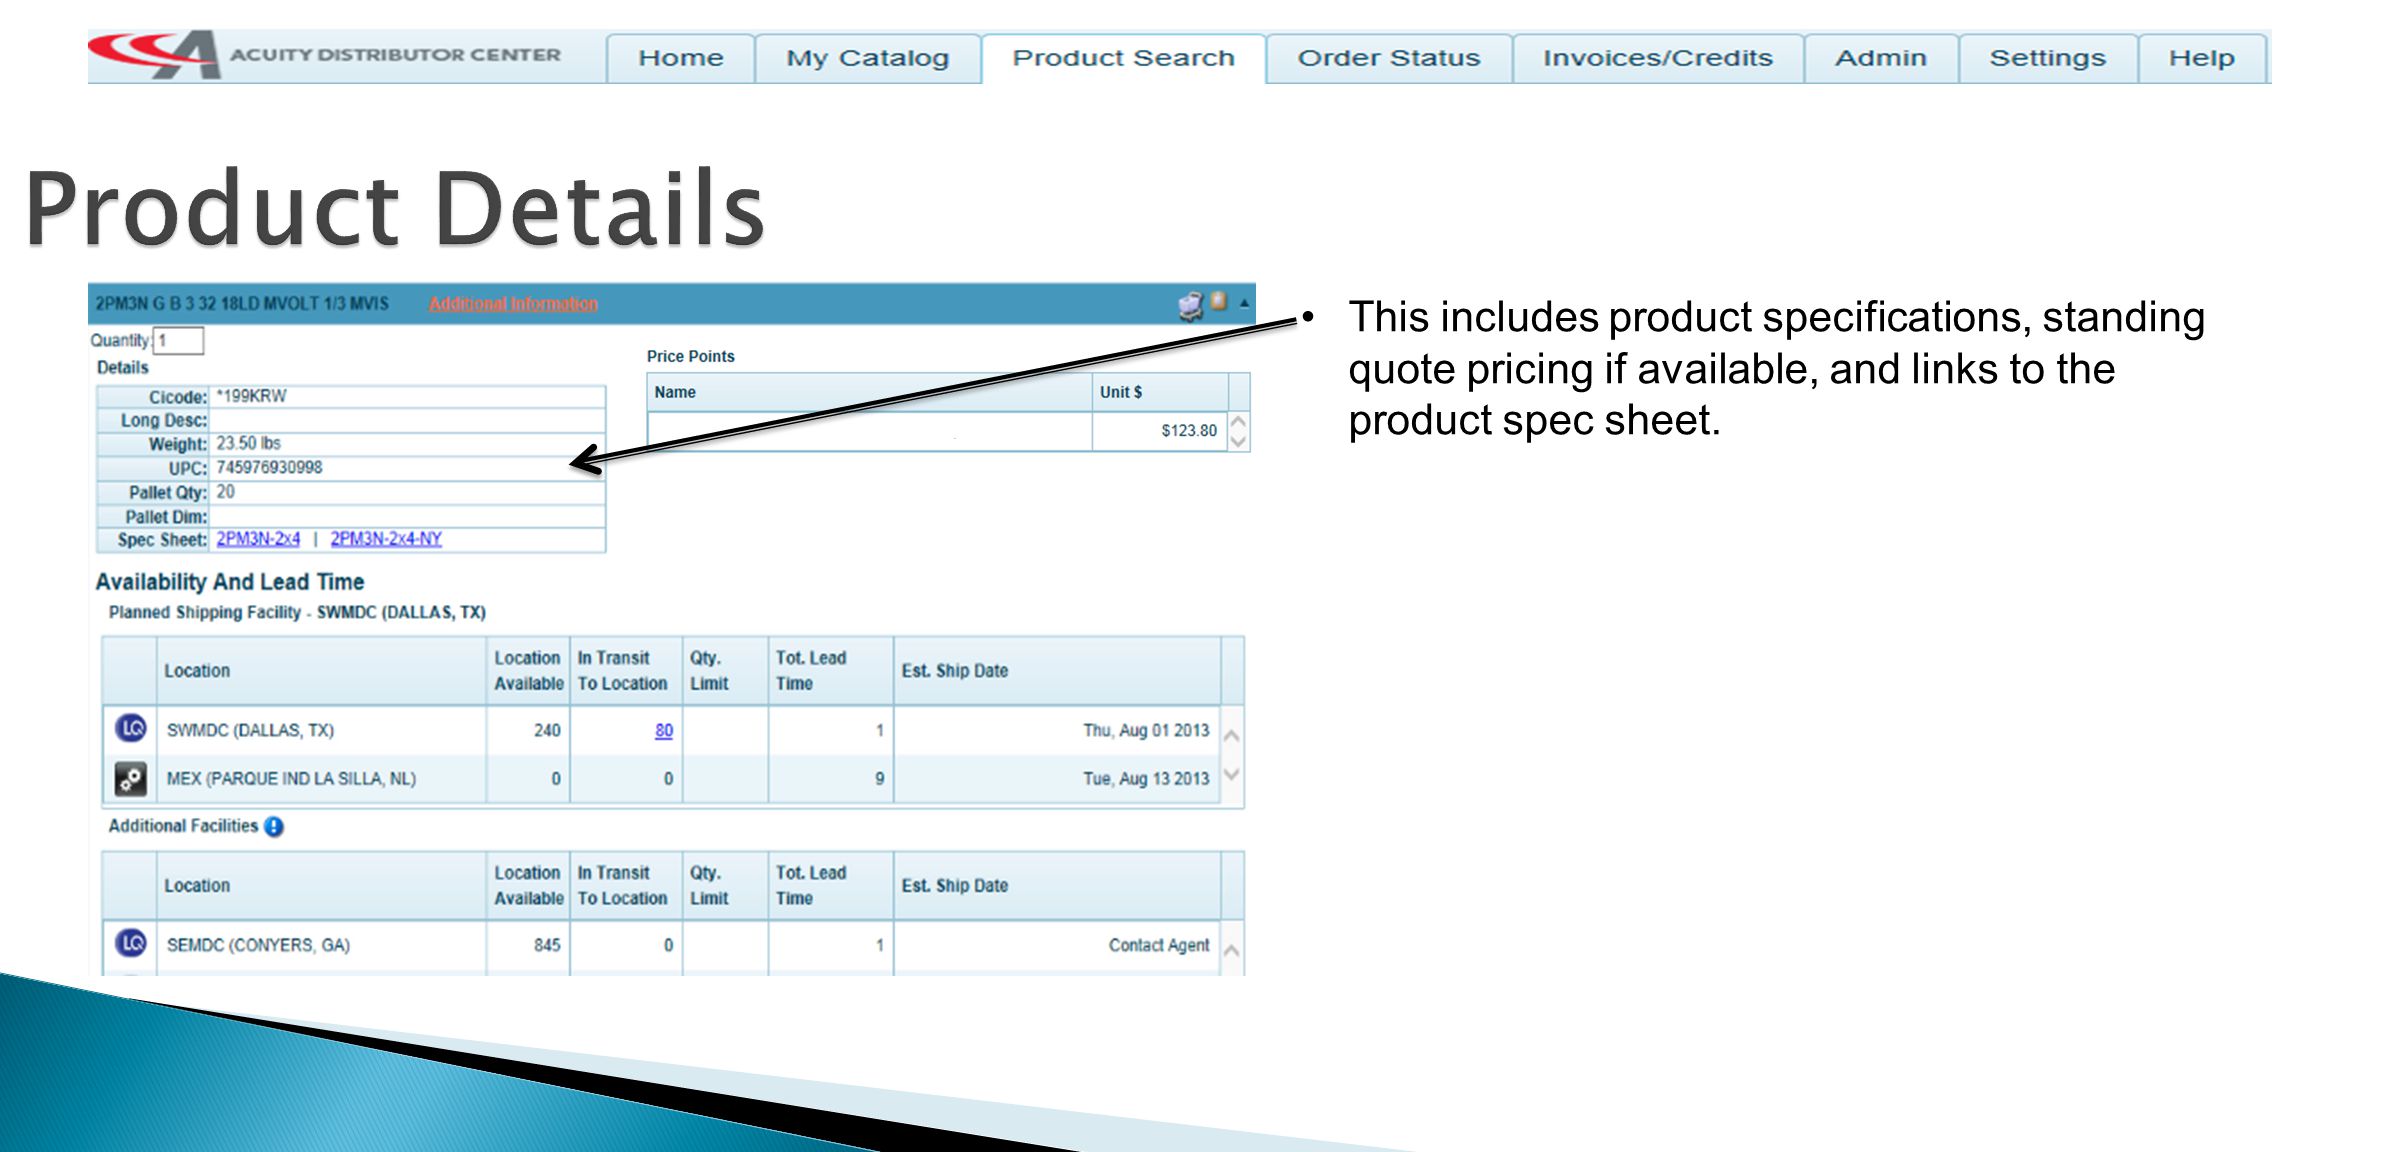The image size is (2400, 1152).
Task: Open the 2PM3N-2x4-NY spec sheet link
Action: (x=386, y=539)
